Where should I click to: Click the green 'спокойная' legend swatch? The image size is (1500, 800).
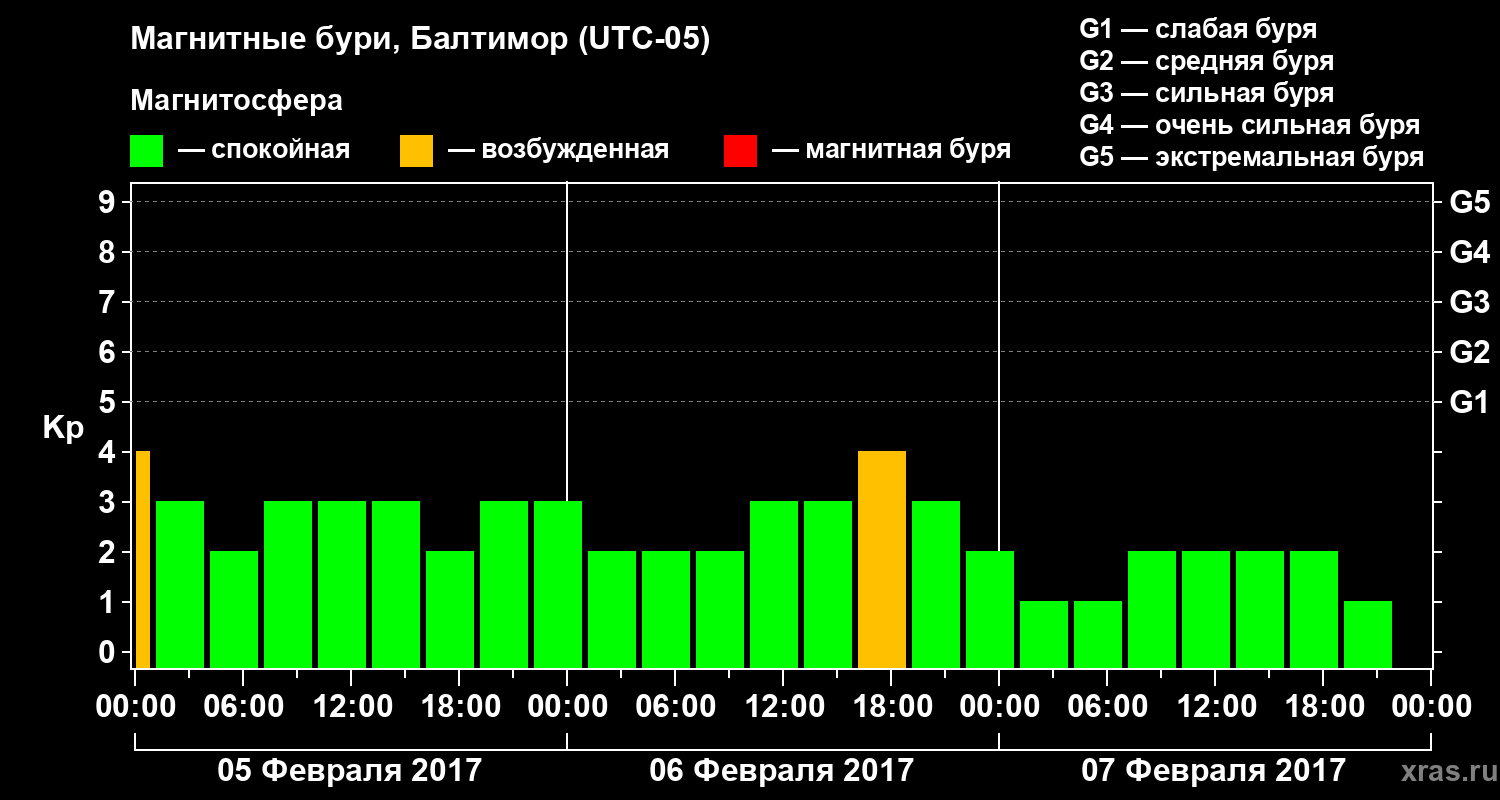click(146, 151)
